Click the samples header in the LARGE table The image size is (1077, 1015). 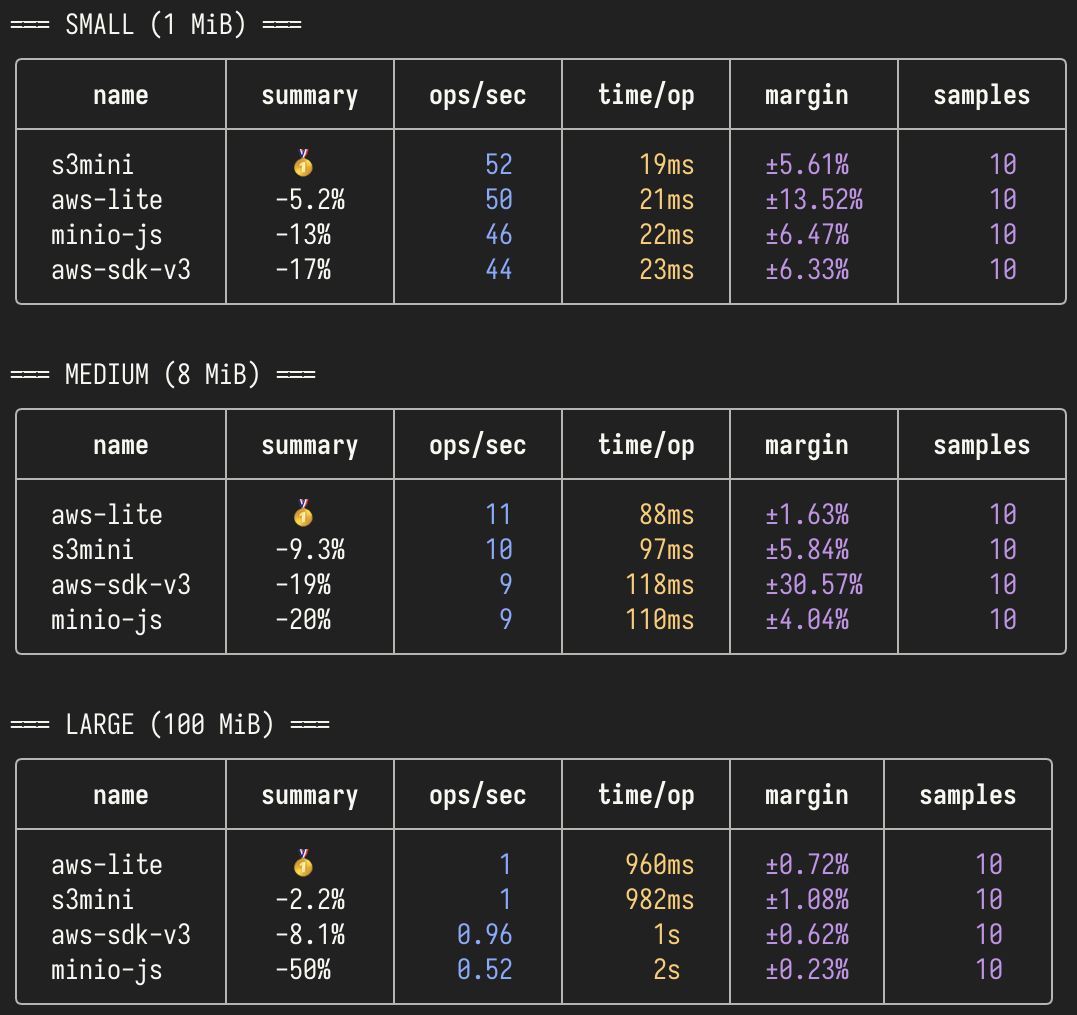[x=967, y=795]
